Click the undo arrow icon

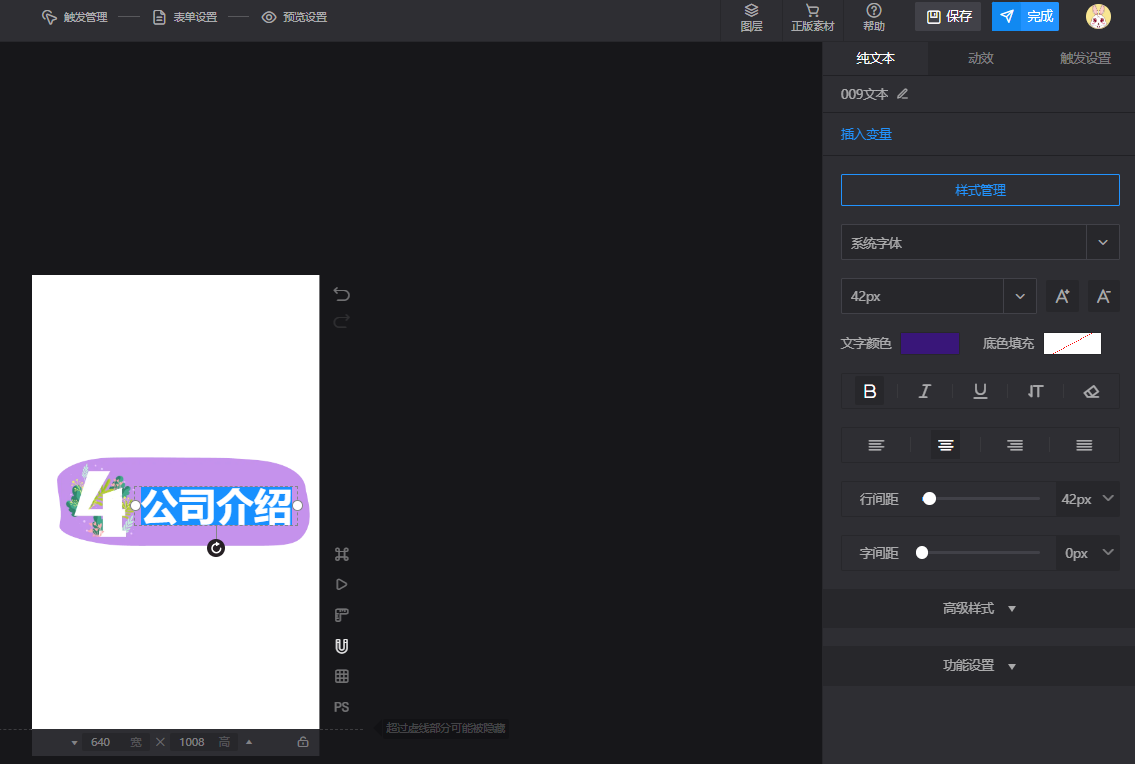[x=342, y=294]
